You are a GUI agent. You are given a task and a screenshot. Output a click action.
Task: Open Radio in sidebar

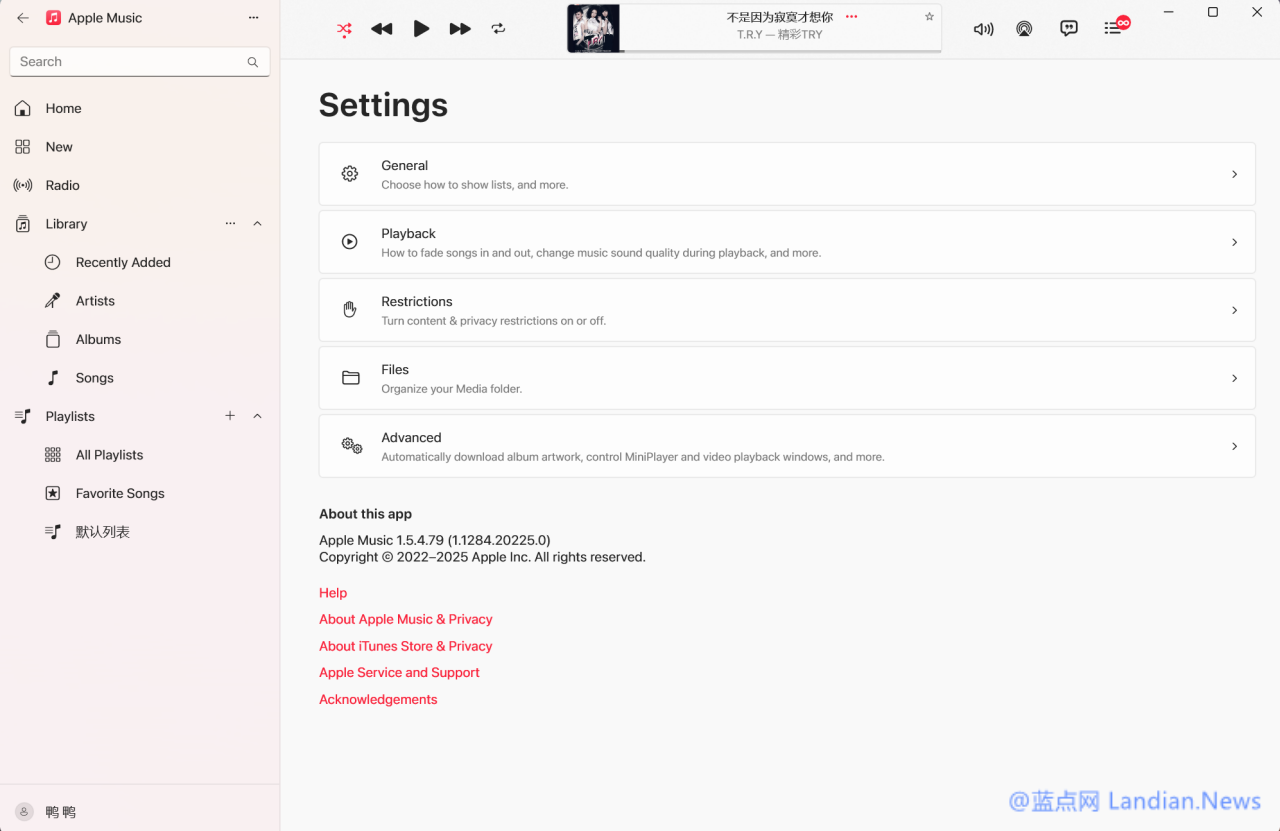(140, 185)
